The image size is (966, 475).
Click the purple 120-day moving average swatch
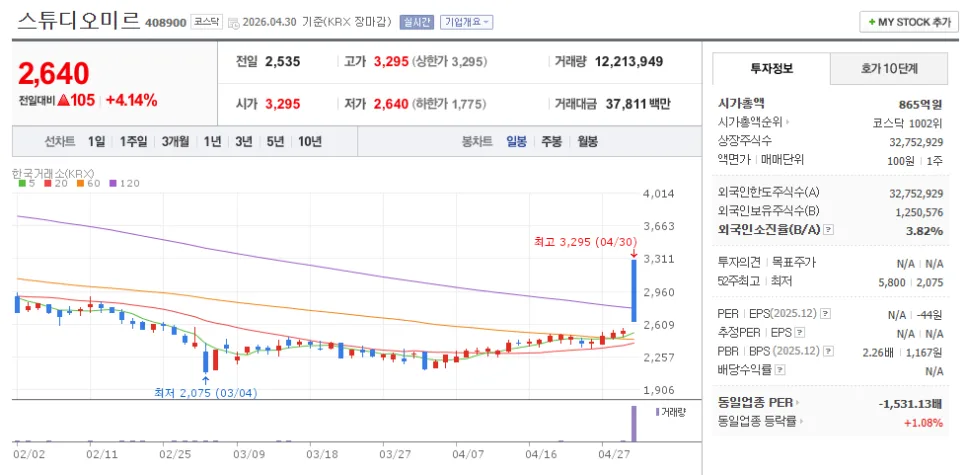[x=113, y=183]
